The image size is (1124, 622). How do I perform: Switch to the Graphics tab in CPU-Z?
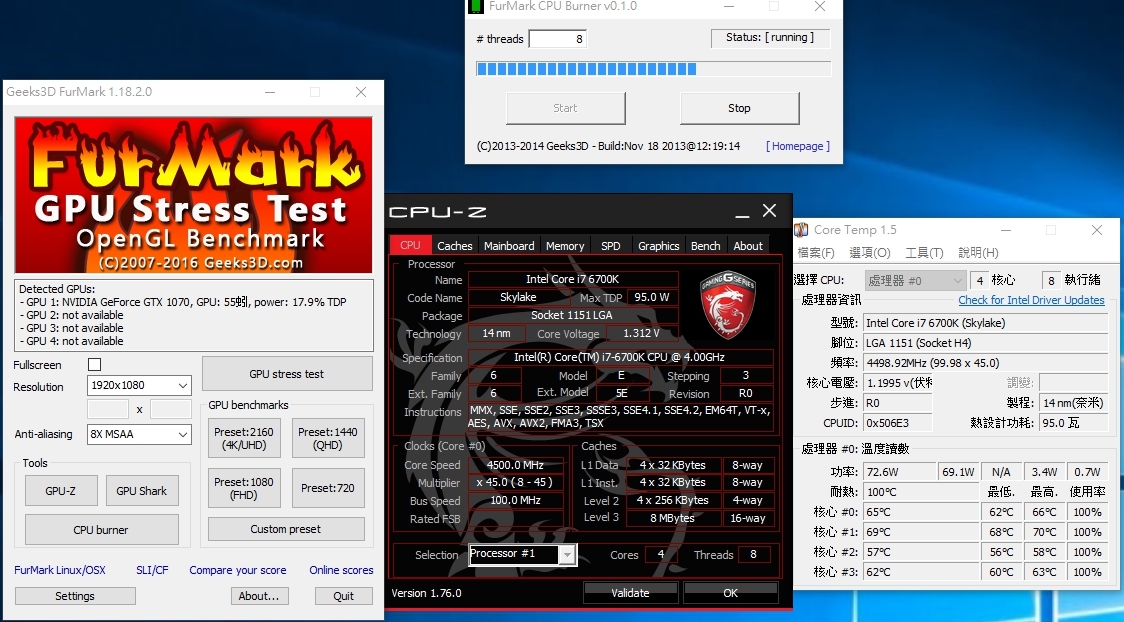tap(658, 245)
